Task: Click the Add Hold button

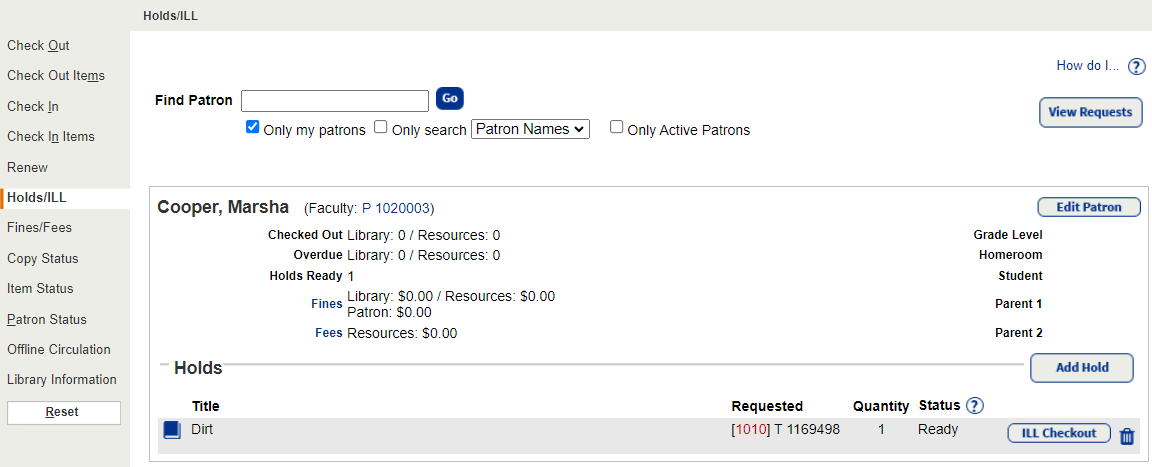Action: [x=1082, y=368]
